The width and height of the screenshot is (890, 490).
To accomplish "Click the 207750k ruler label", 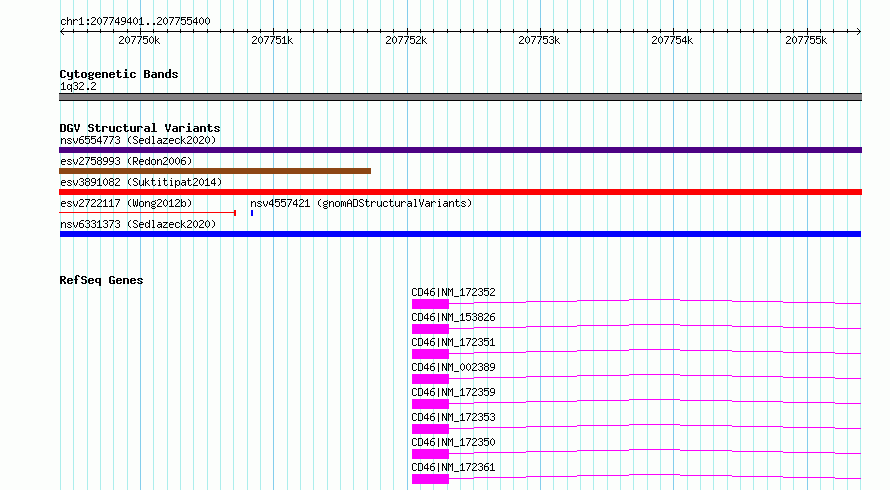I will click(x=139, y=40).
